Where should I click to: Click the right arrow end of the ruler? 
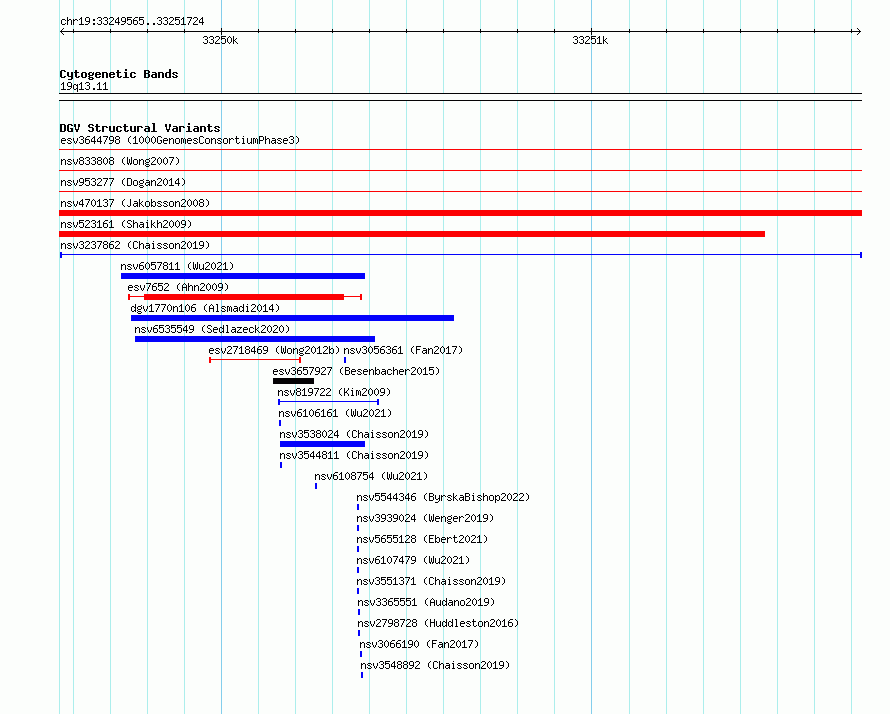tap(858, 31)
